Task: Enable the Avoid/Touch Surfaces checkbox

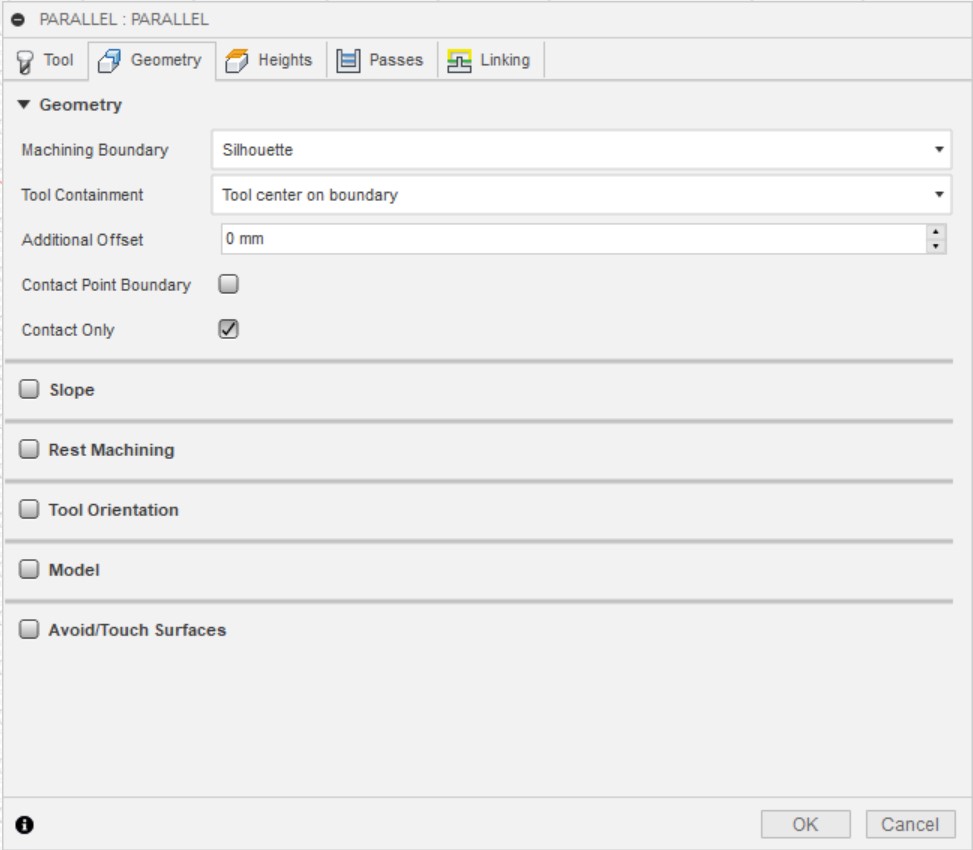Action: pos(29,629)
